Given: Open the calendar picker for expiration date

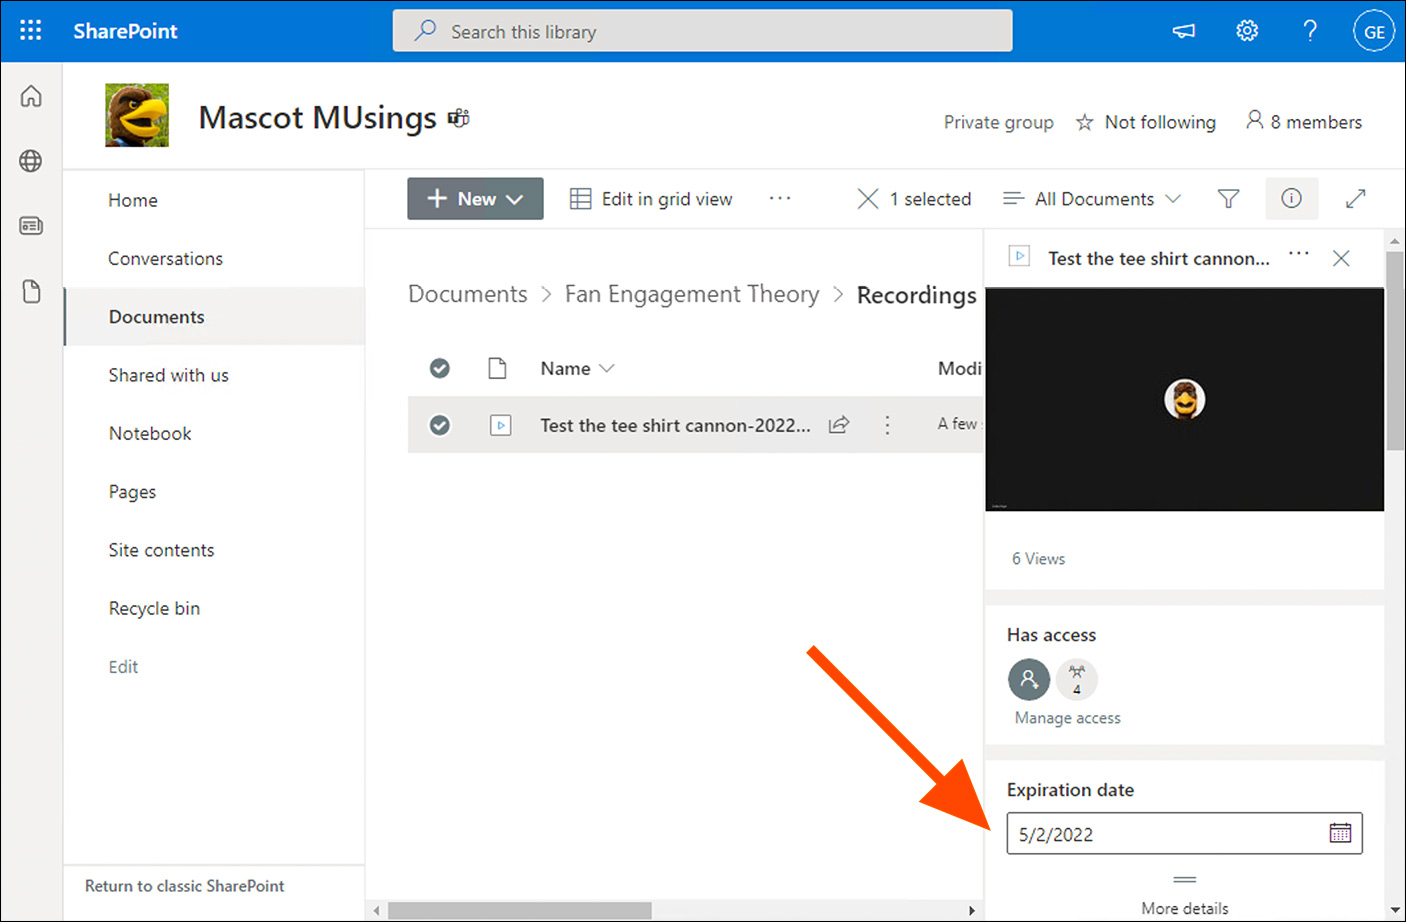Looking at the screenshot, I should pos(1340,833).
